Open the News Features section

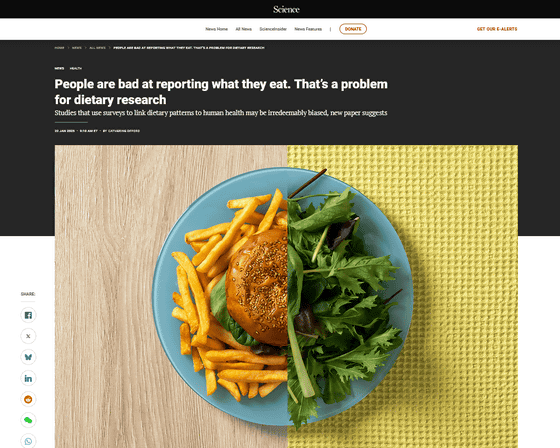(308, 29)
